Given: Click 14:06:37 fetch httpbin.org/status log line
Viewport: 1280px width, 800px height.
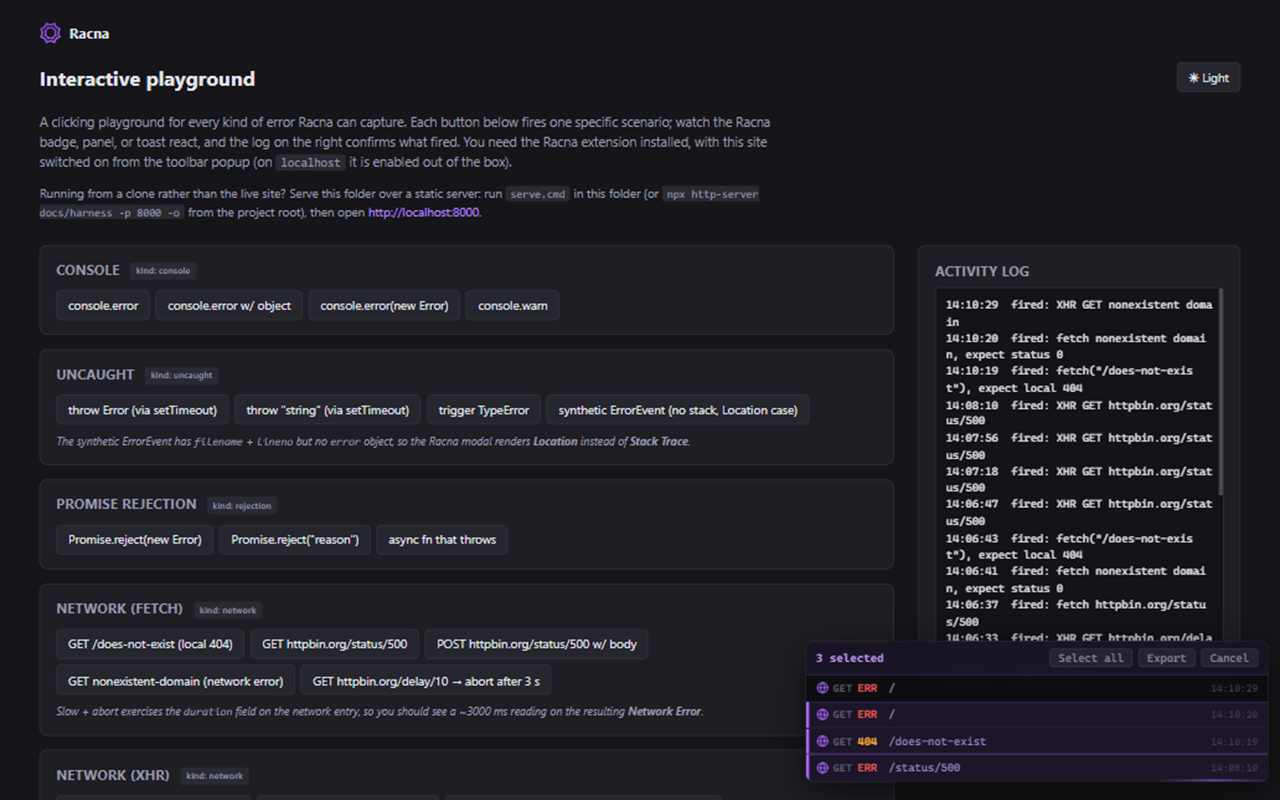Looking at the screenshot, I should (x=1078, y=613).
